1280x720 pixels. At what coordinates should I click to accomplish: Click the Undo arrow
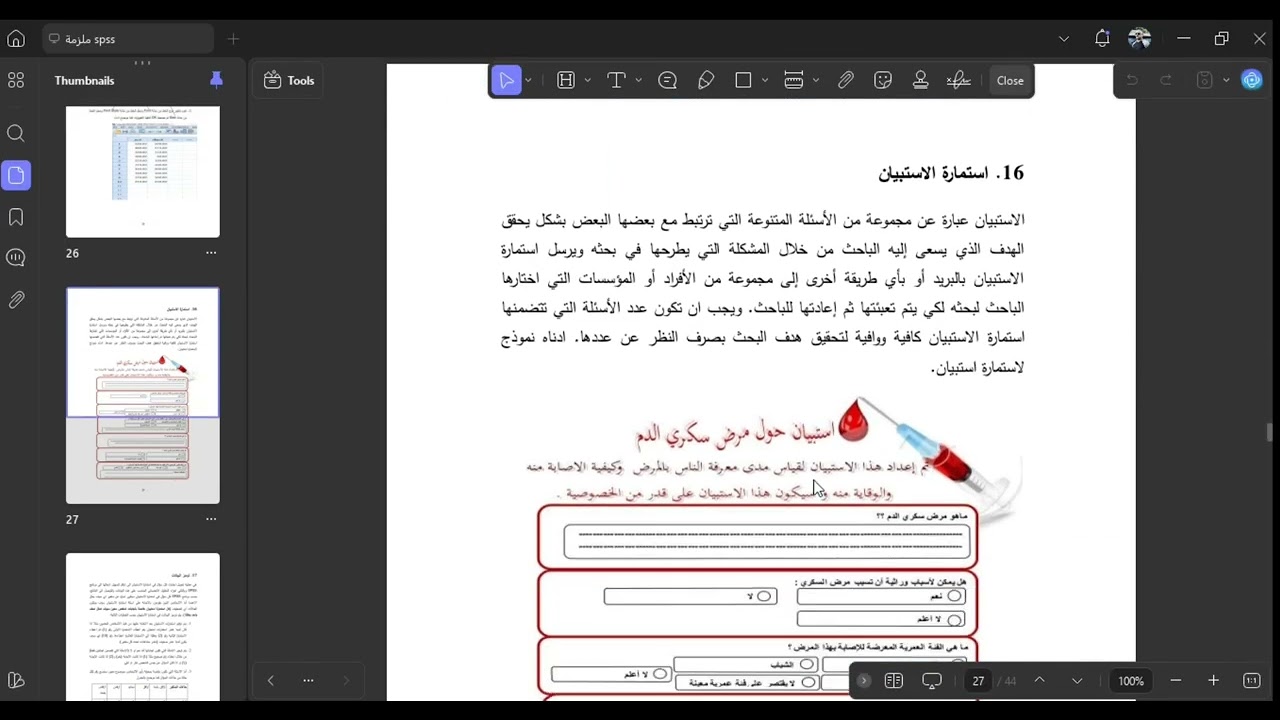click(x=1132, y=80)
